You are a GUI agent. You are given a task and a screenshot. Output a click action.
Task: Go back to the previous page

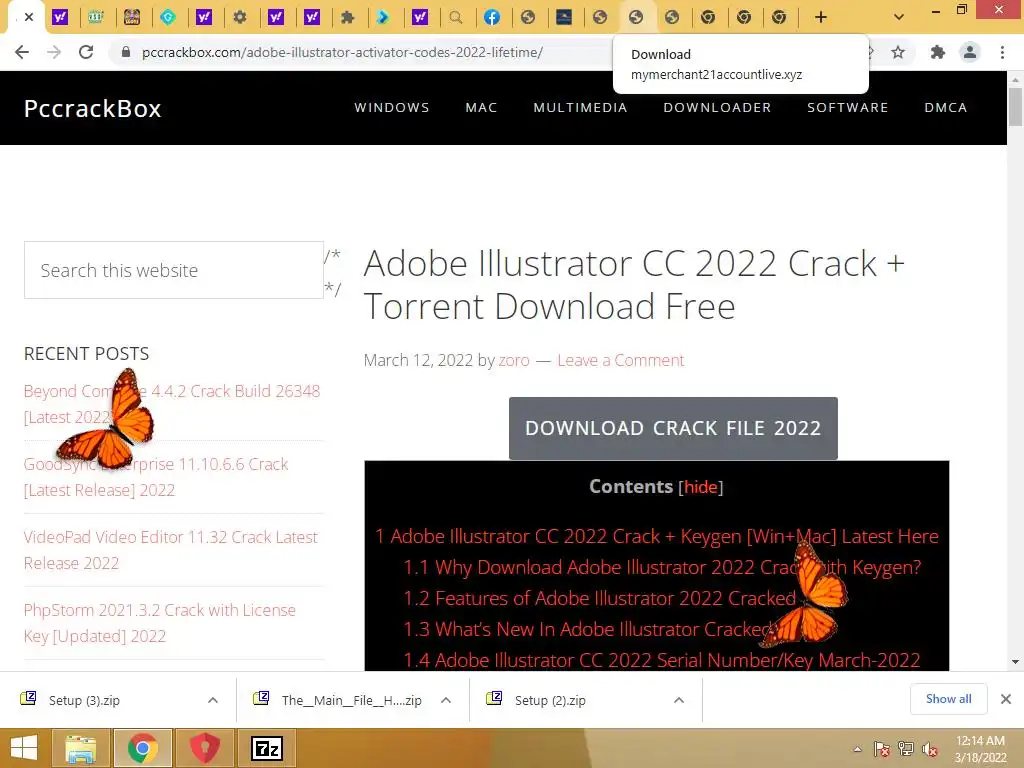coord(22,52)
